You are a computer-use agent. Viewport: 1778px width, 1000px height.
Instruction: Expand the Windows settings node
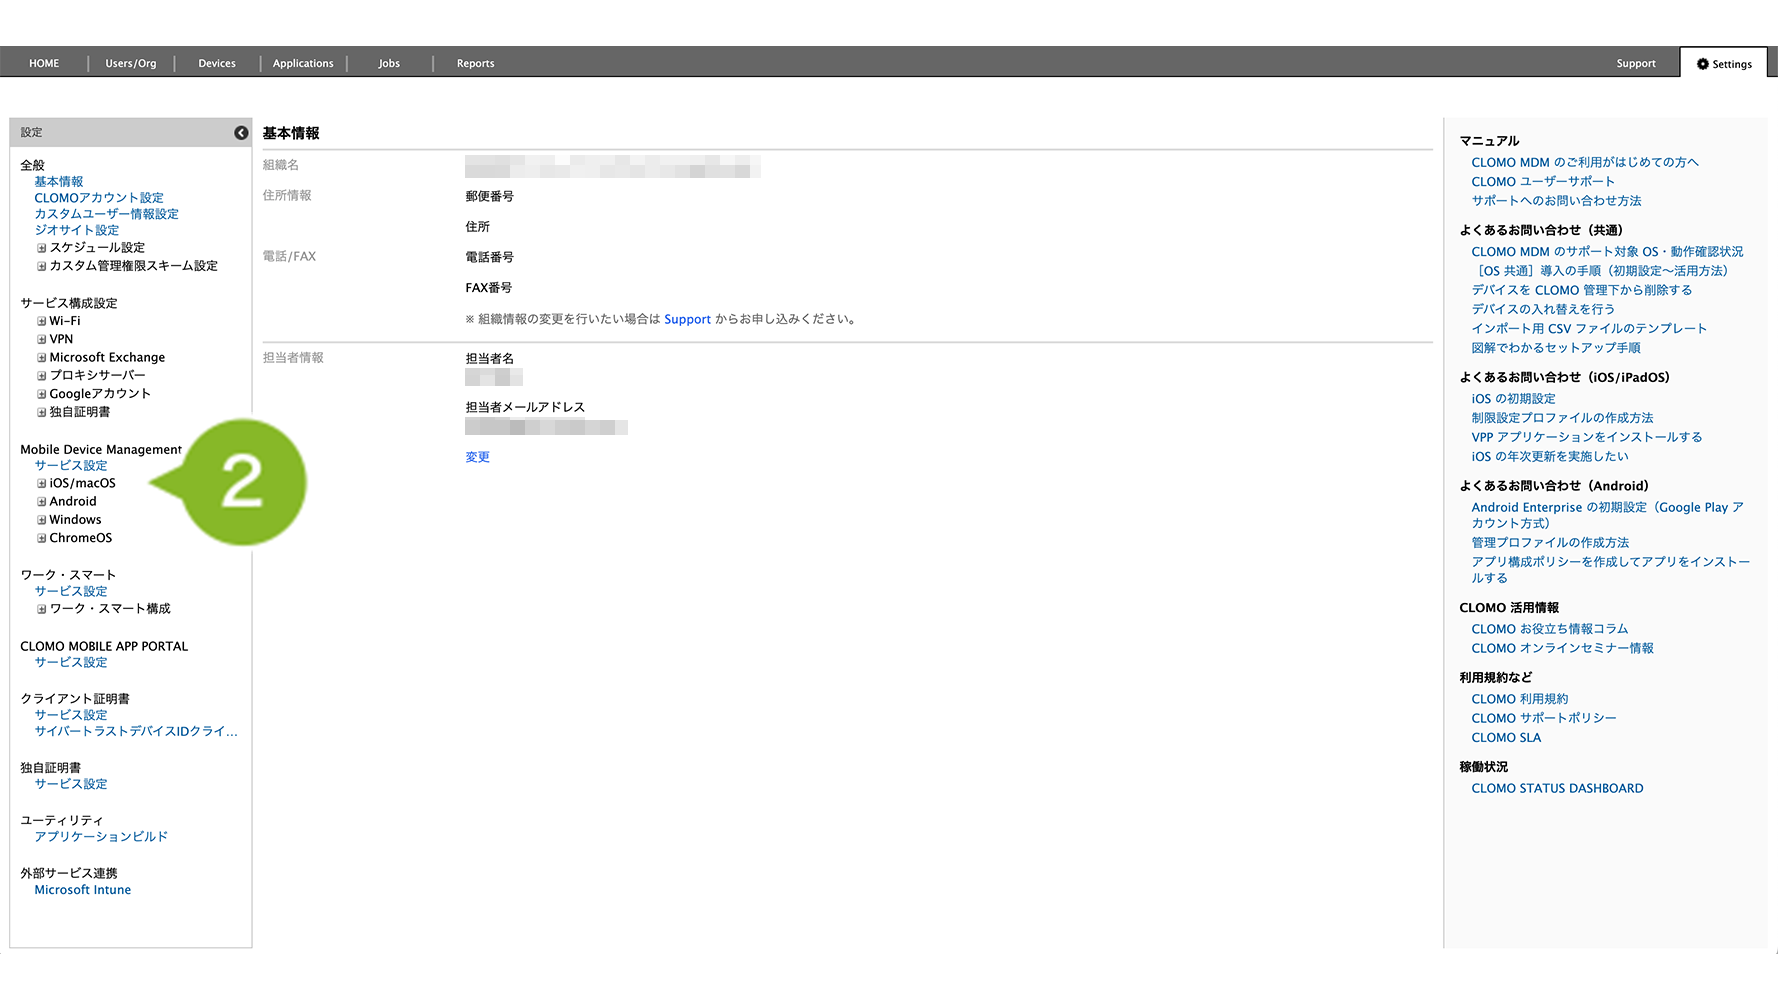(42, 520)
